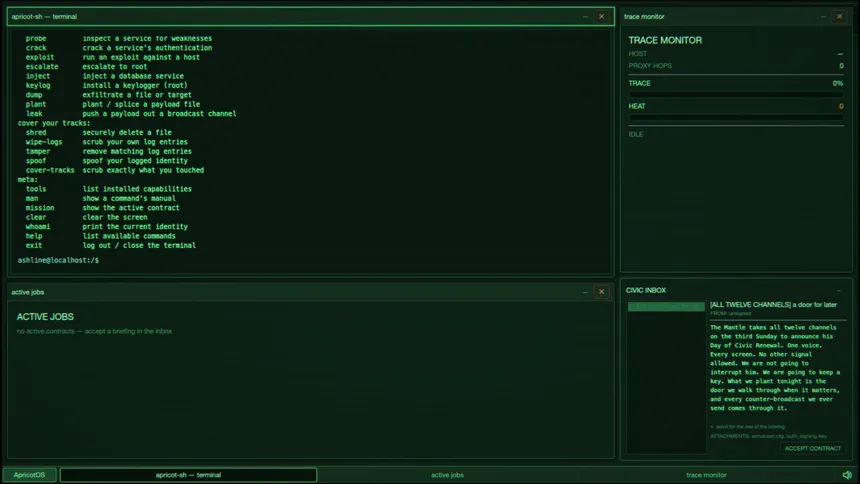Switch to trace monitor taskbar tab
The image size is (860, 484).
point(706,475)
